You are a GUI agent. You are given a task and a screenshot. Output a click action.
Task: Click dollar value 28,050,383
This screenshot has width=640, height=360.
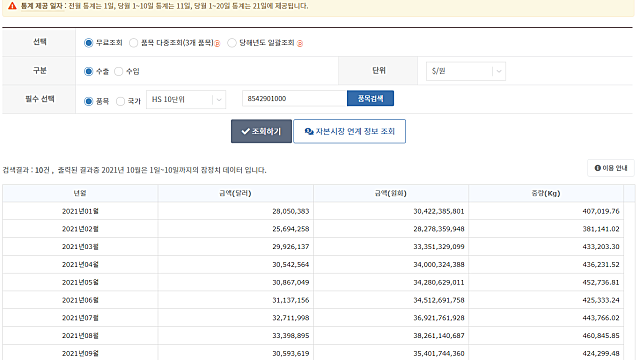[x=291, y=211]
